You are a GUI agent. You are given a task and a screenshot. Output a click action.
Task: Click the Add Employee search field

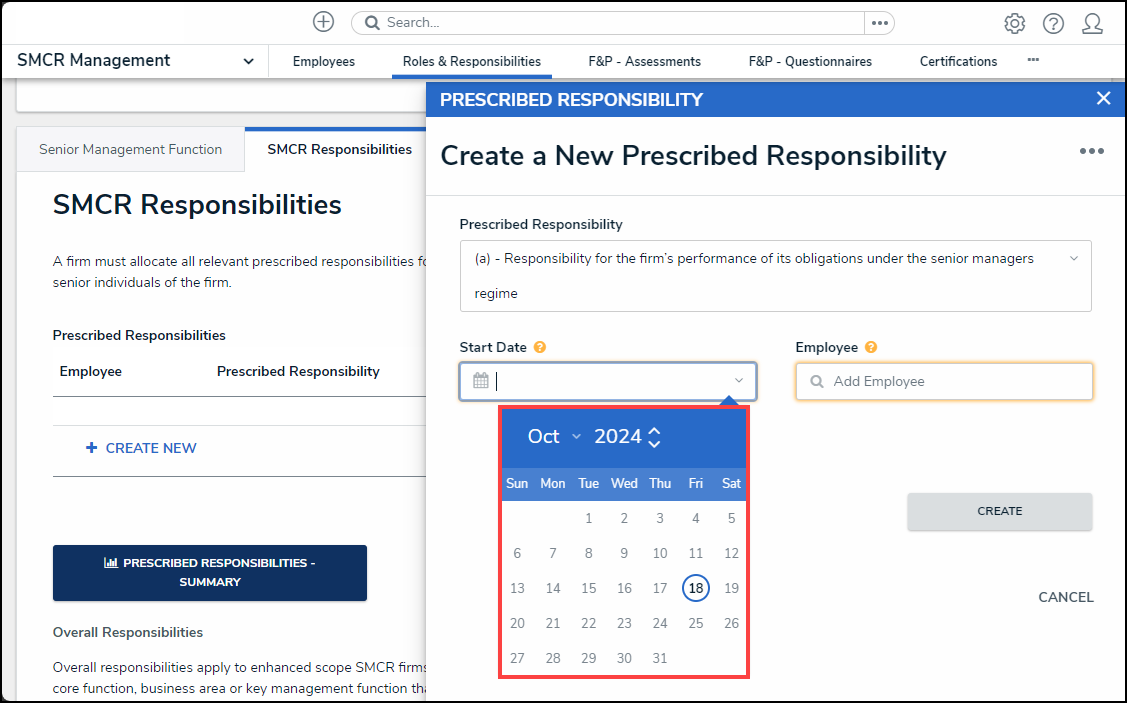(x=944, y=381)
